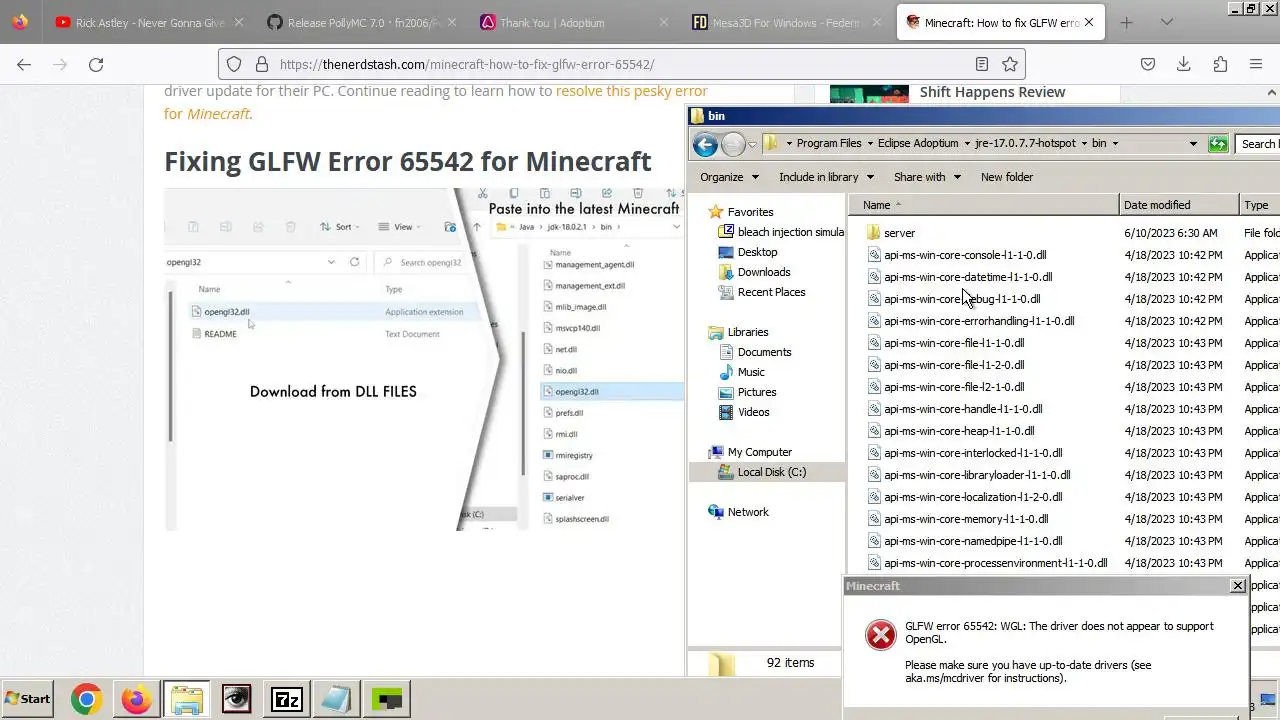Select Favorites in navigation pane

[x=750, y=212]
